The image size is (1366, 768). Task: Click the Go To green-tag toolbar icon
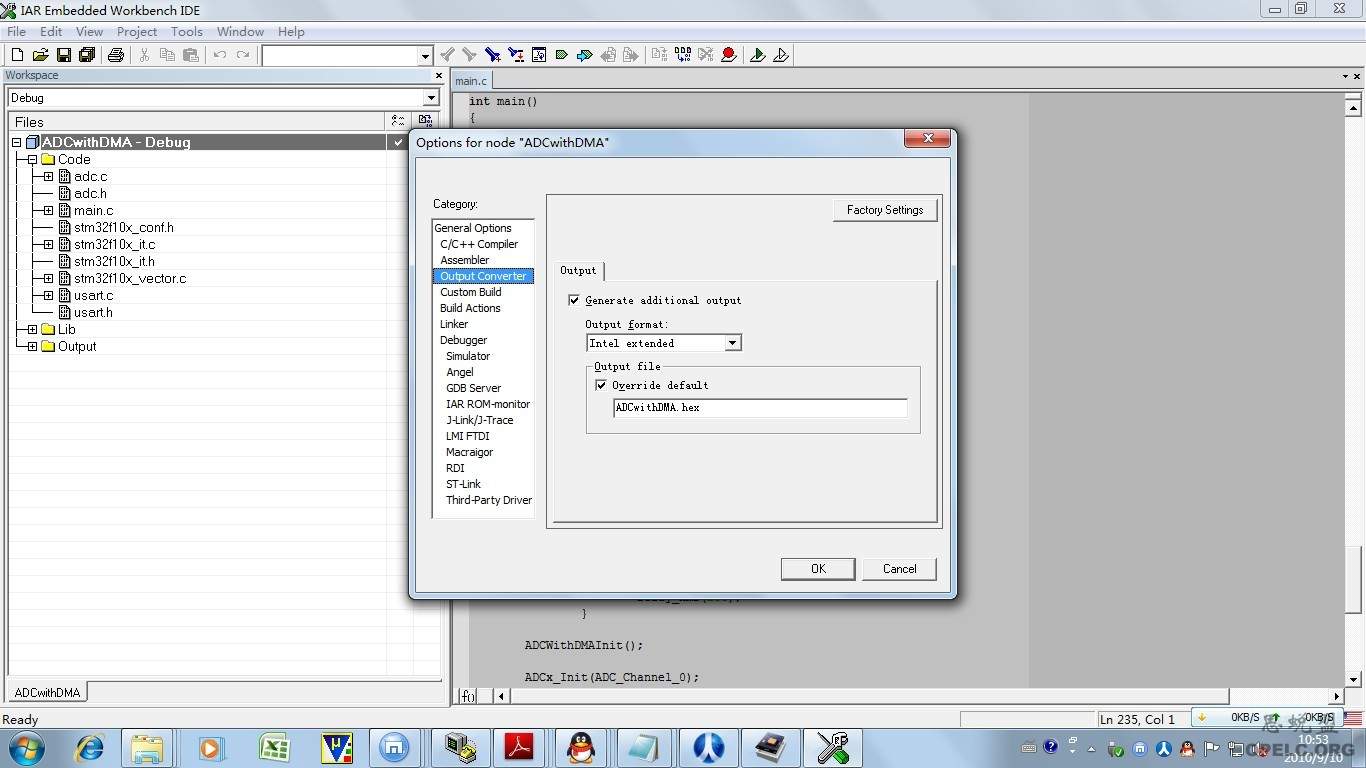[562, 55]
